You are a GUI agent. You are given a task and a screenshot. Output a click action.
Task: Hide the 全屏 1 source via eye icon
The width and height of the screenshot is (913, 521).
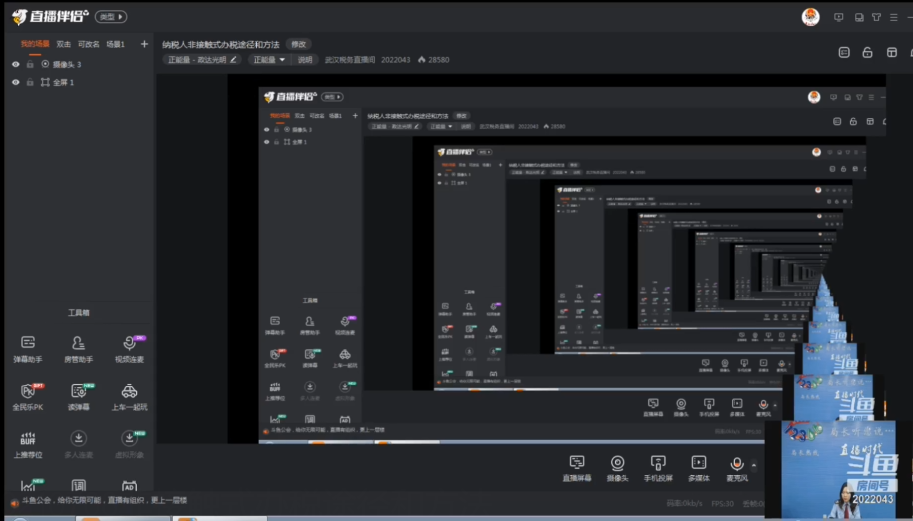click(16, 83)
